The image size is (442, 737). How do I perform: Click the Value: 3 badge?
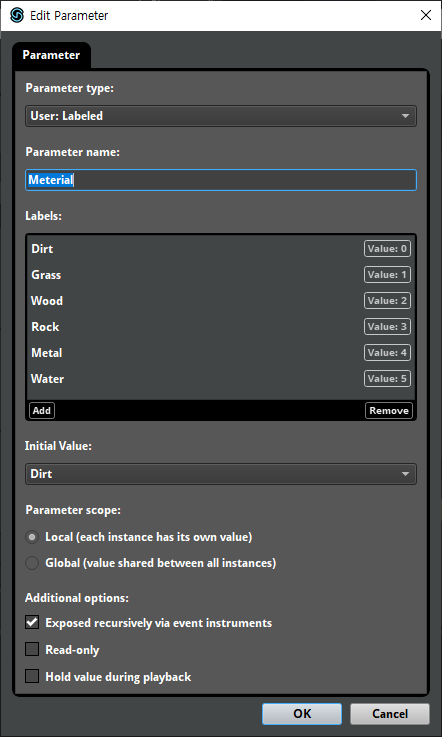point(387,327)
